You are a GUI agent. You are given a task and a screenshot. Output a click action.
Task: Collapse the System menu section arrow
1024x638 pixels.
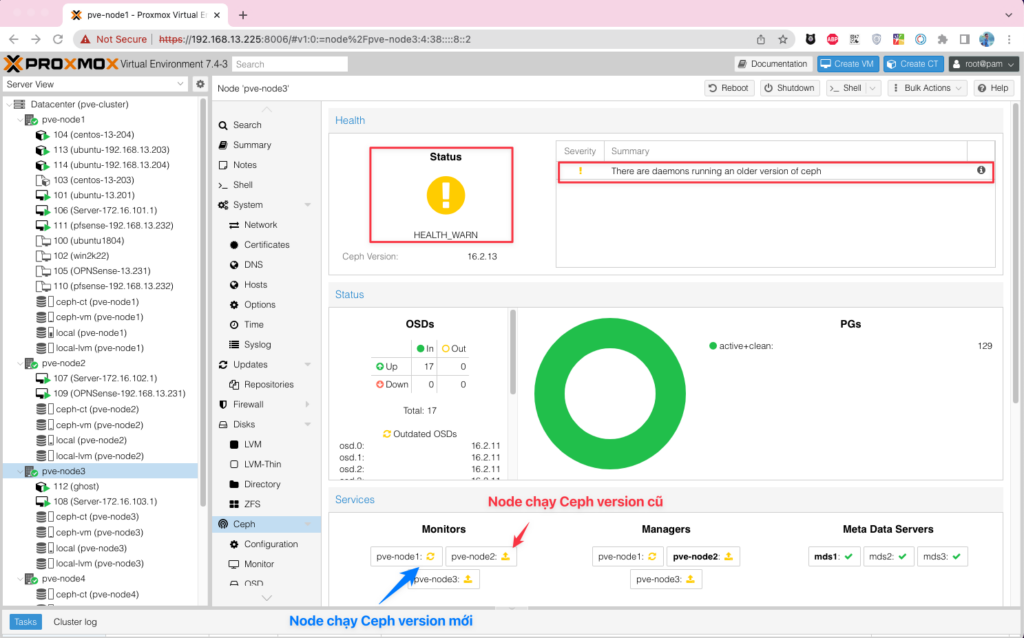pos(308,205)
